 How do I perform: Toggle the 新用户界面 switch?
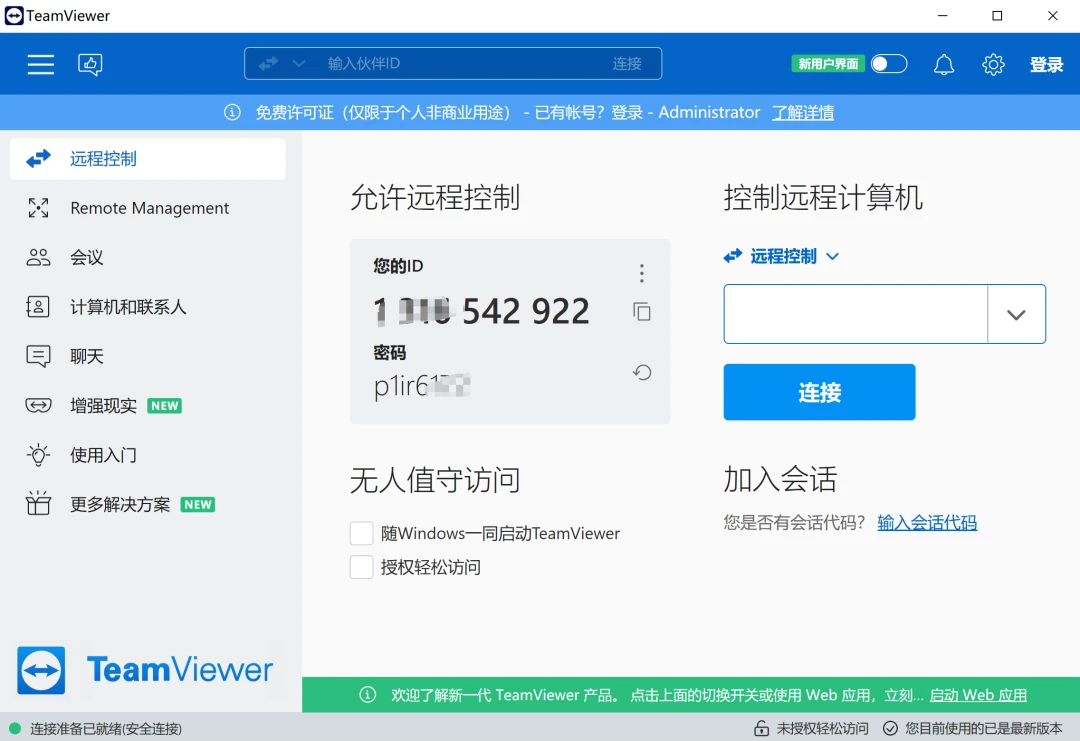(x=888, y=64)
